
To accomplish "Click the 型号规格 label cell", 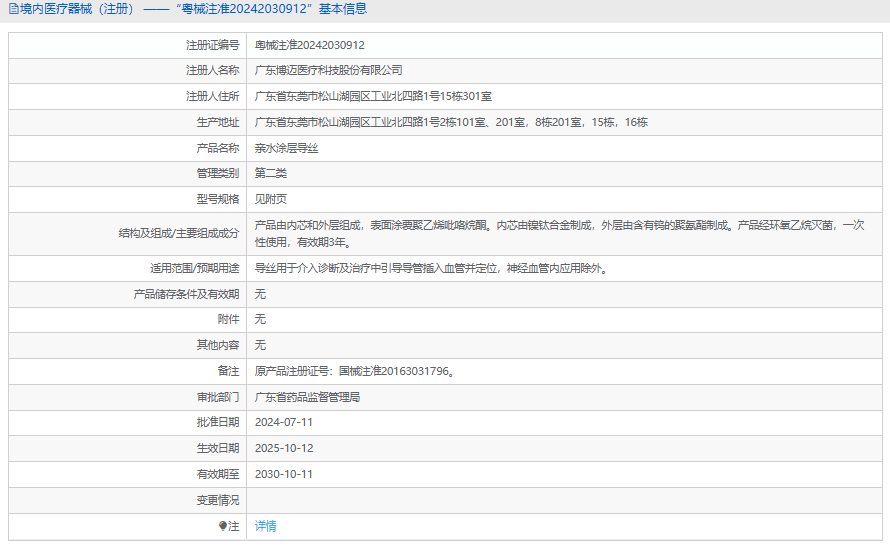I will pos(128,199).
